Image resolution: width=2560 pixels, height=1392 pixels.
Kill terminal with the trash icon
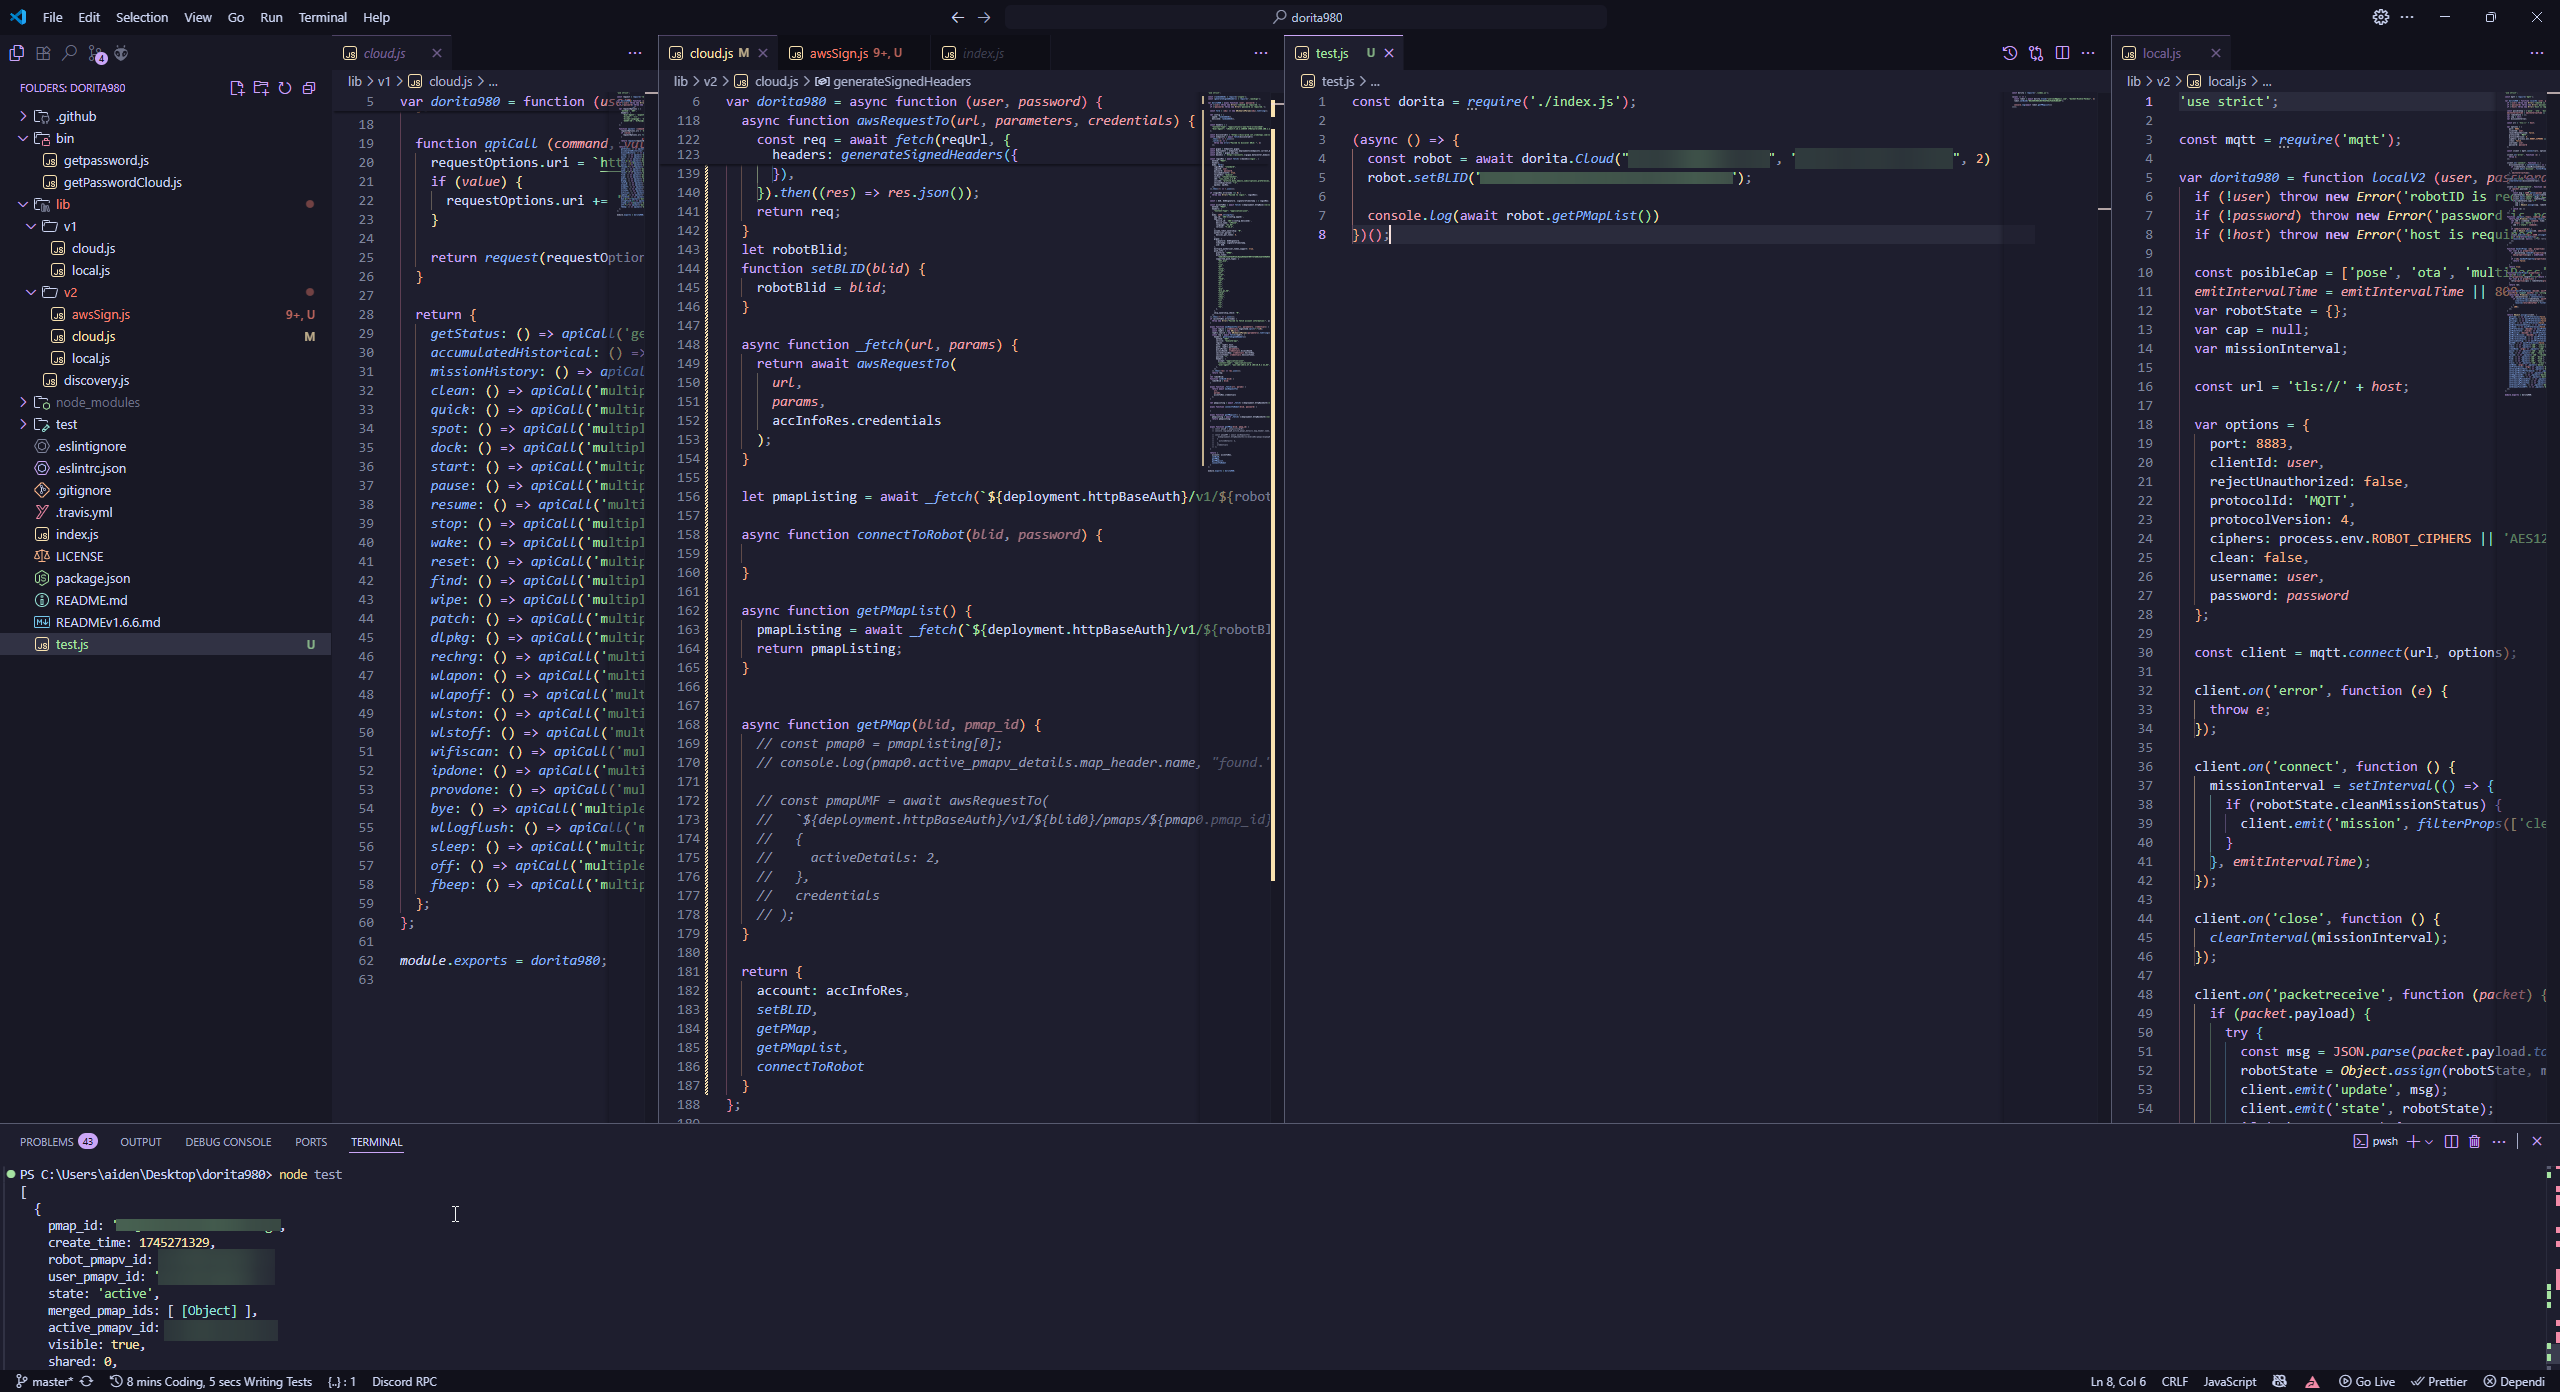pyautogui.click(x=2474, y=1141)
